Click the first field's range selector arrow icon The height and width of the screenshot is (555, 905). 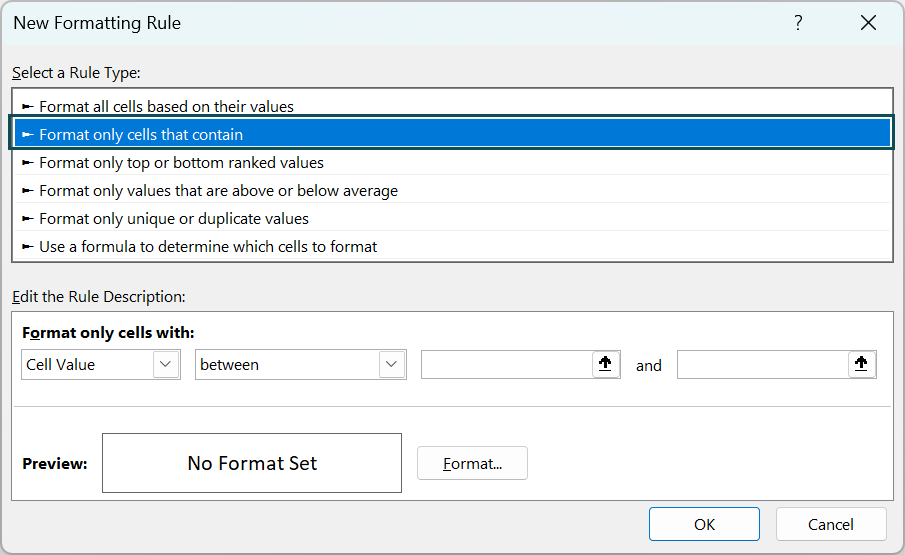click(605, 365)
